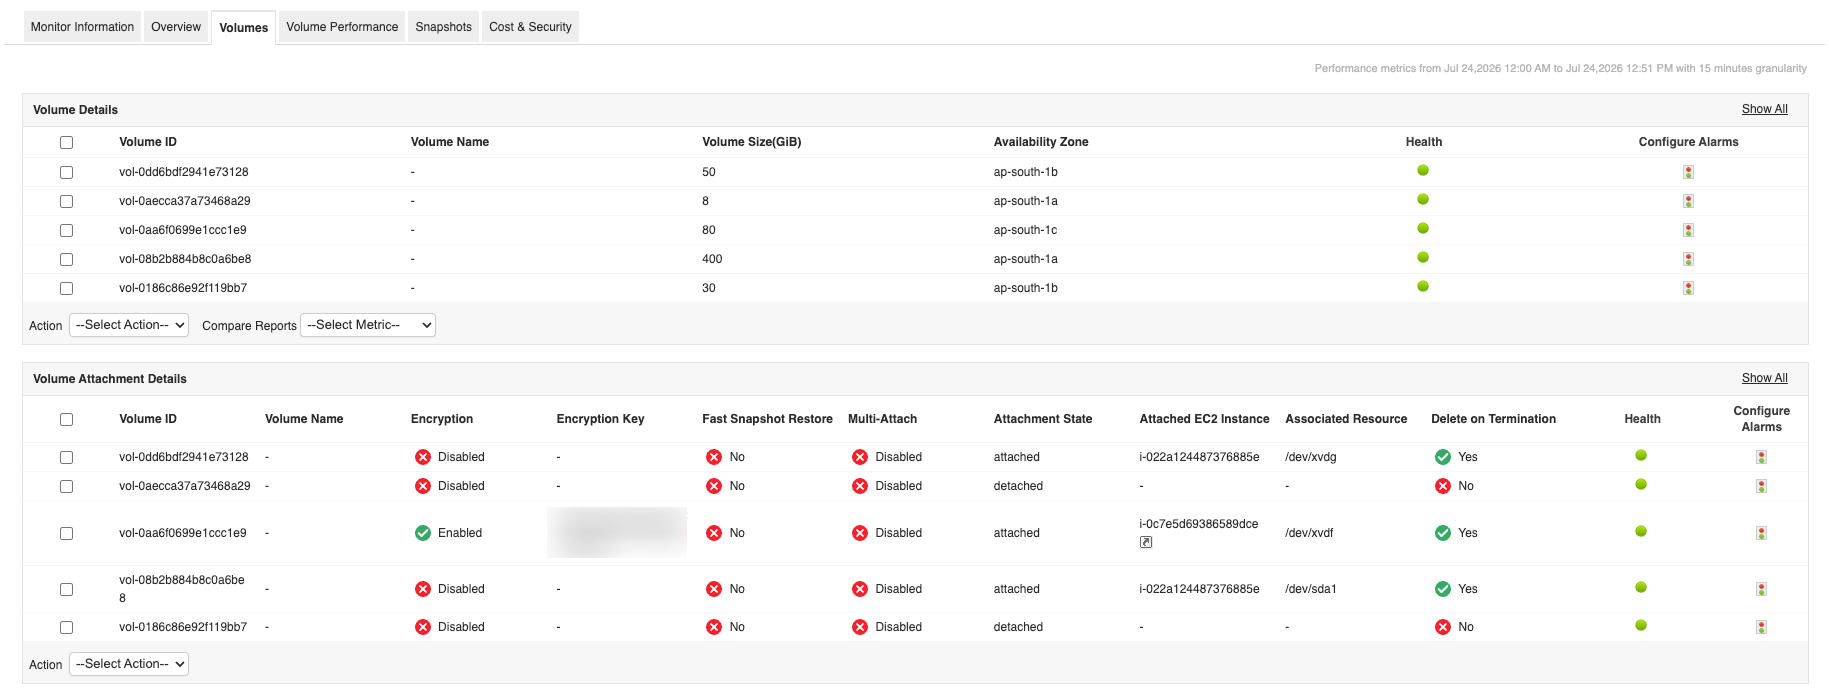This screenshot has width=1829, height=698.
Task: Click performance metrics time range note
Action: click(x=1560, y=68)
